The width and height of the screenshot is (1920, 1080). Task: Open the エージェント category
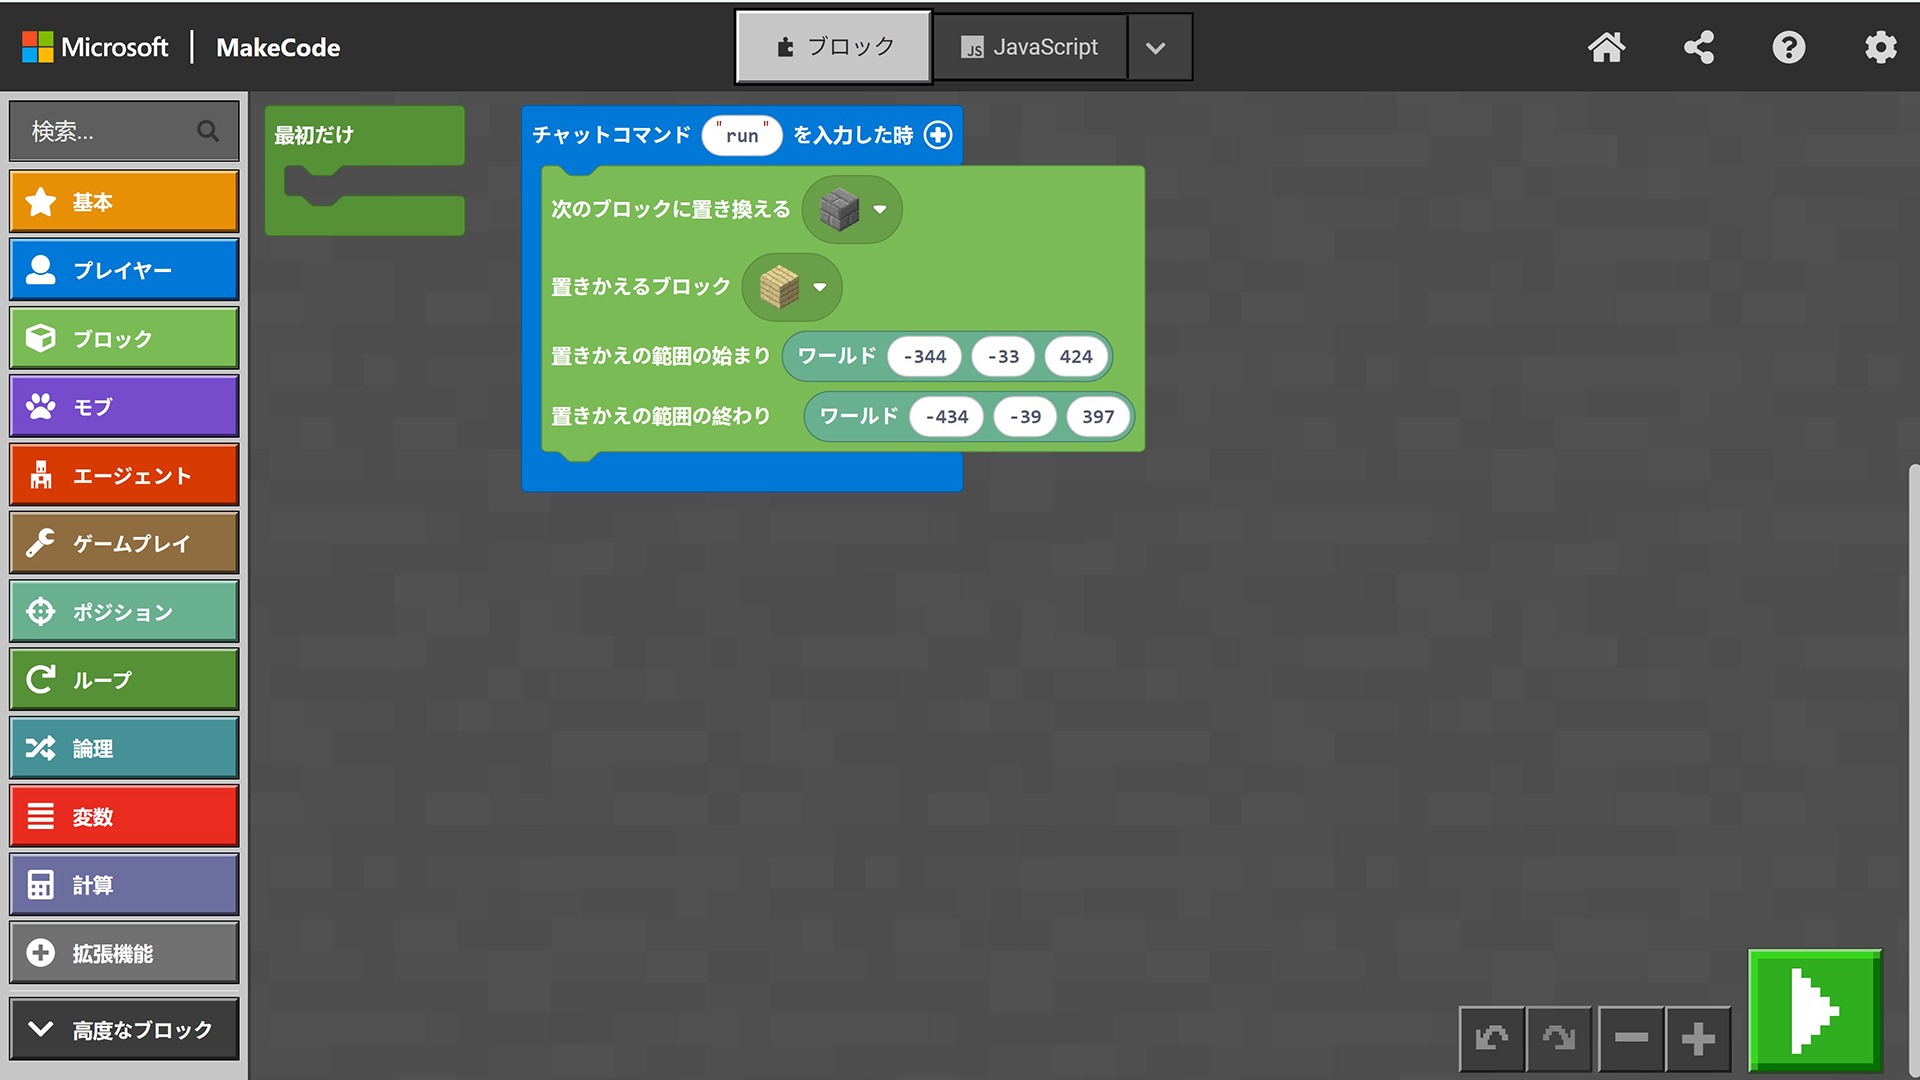124,475
